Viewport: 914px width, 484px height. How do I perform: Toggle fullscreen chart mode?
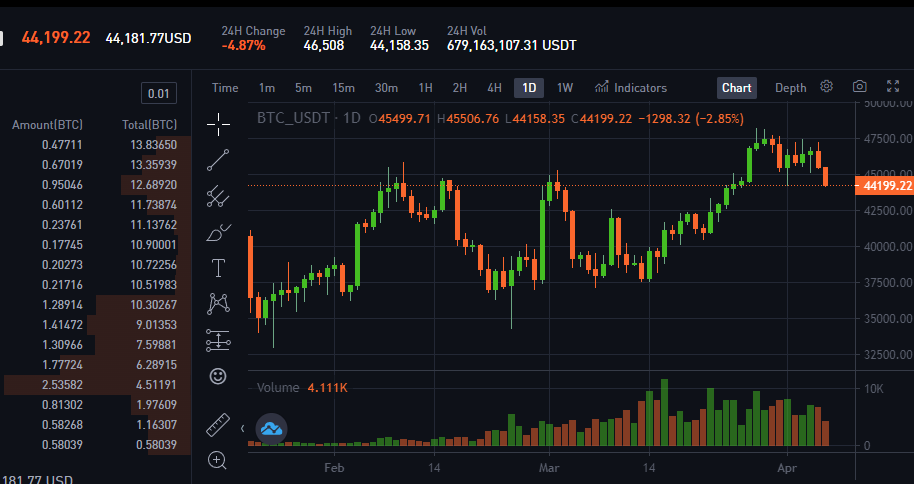click(x=892, y=87)
